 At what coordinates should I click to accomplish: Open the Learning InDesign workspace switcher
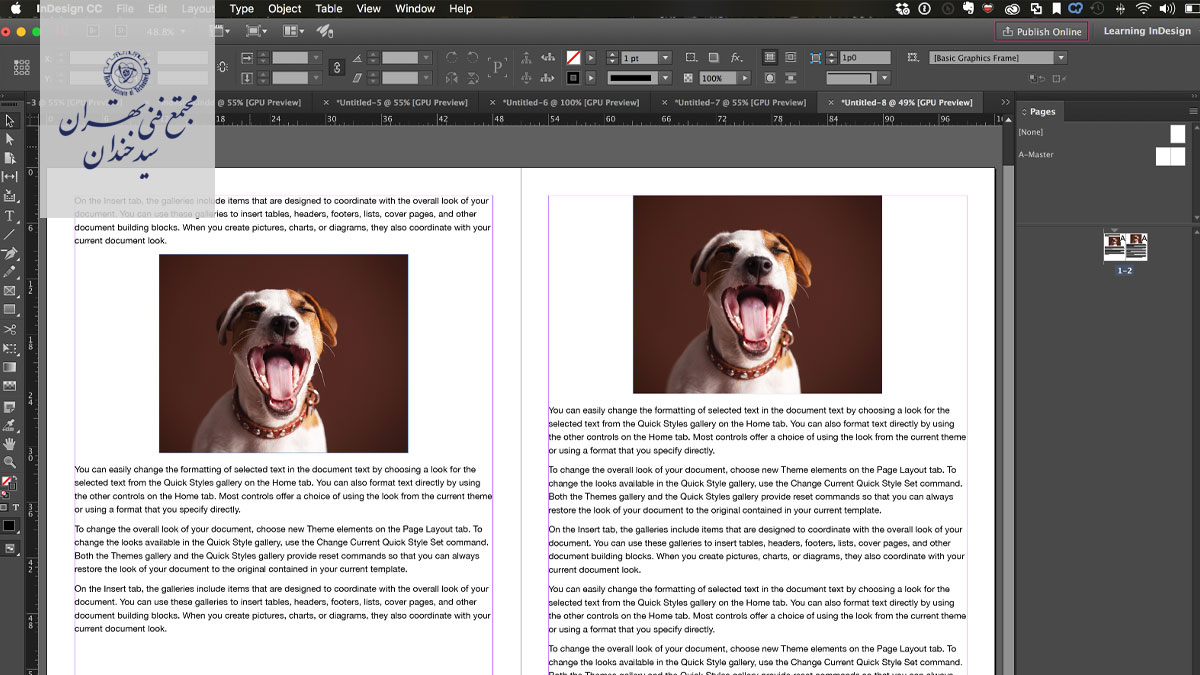(x=1147, y=32)
